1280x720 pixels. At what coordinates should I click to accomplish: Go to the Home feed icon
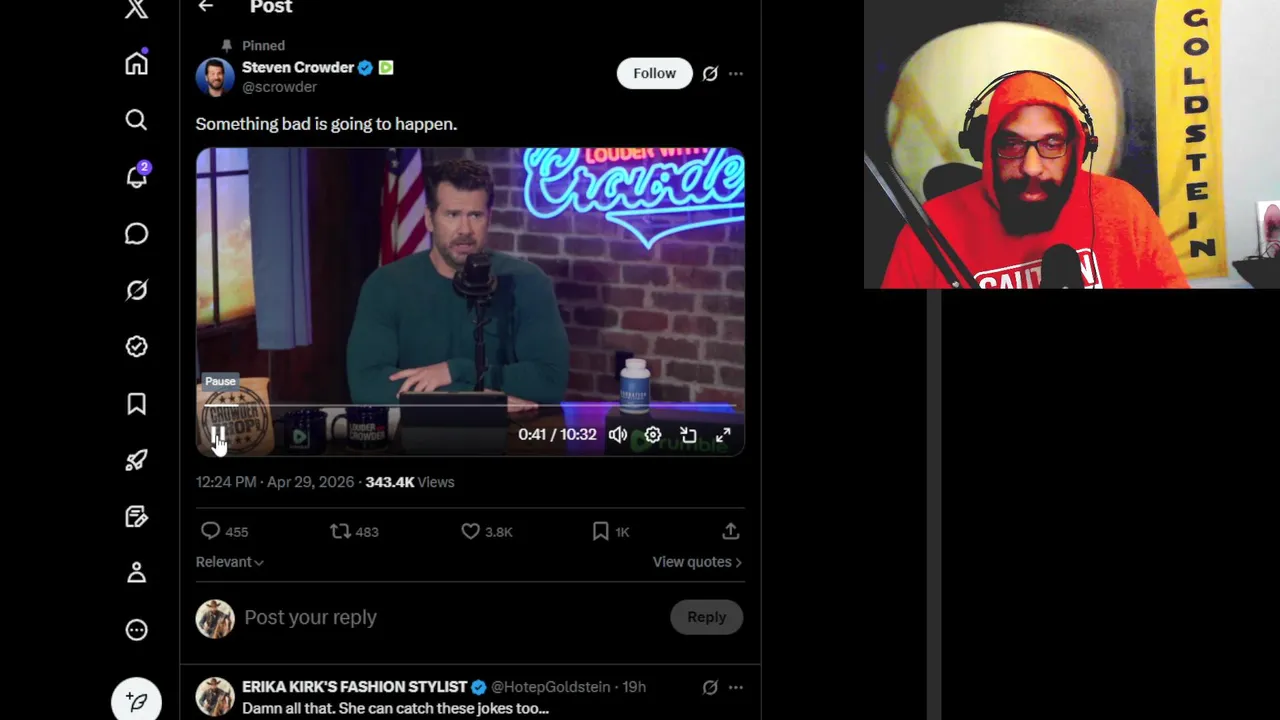coord(137,63)
